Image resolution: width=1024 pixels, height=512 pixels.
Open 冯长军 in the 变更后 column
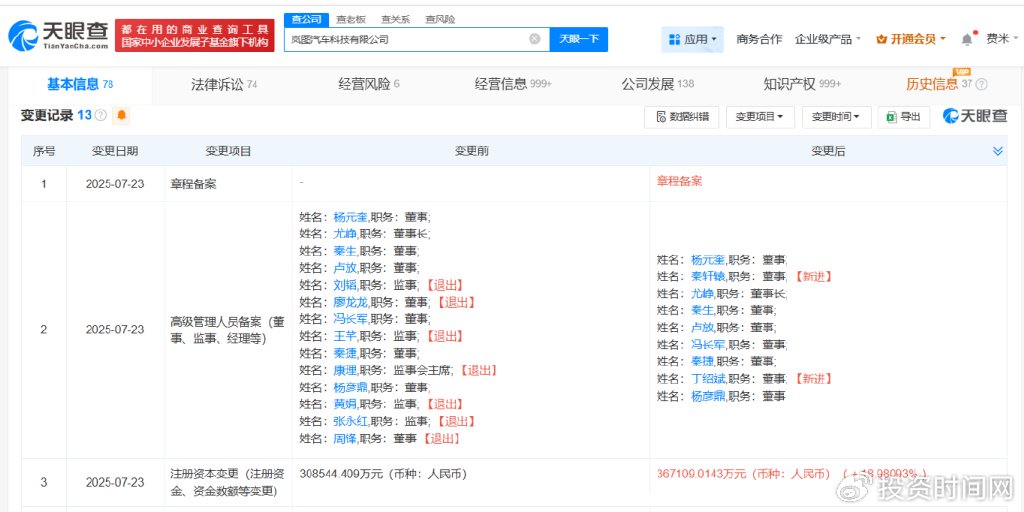[x=708, y=344]
